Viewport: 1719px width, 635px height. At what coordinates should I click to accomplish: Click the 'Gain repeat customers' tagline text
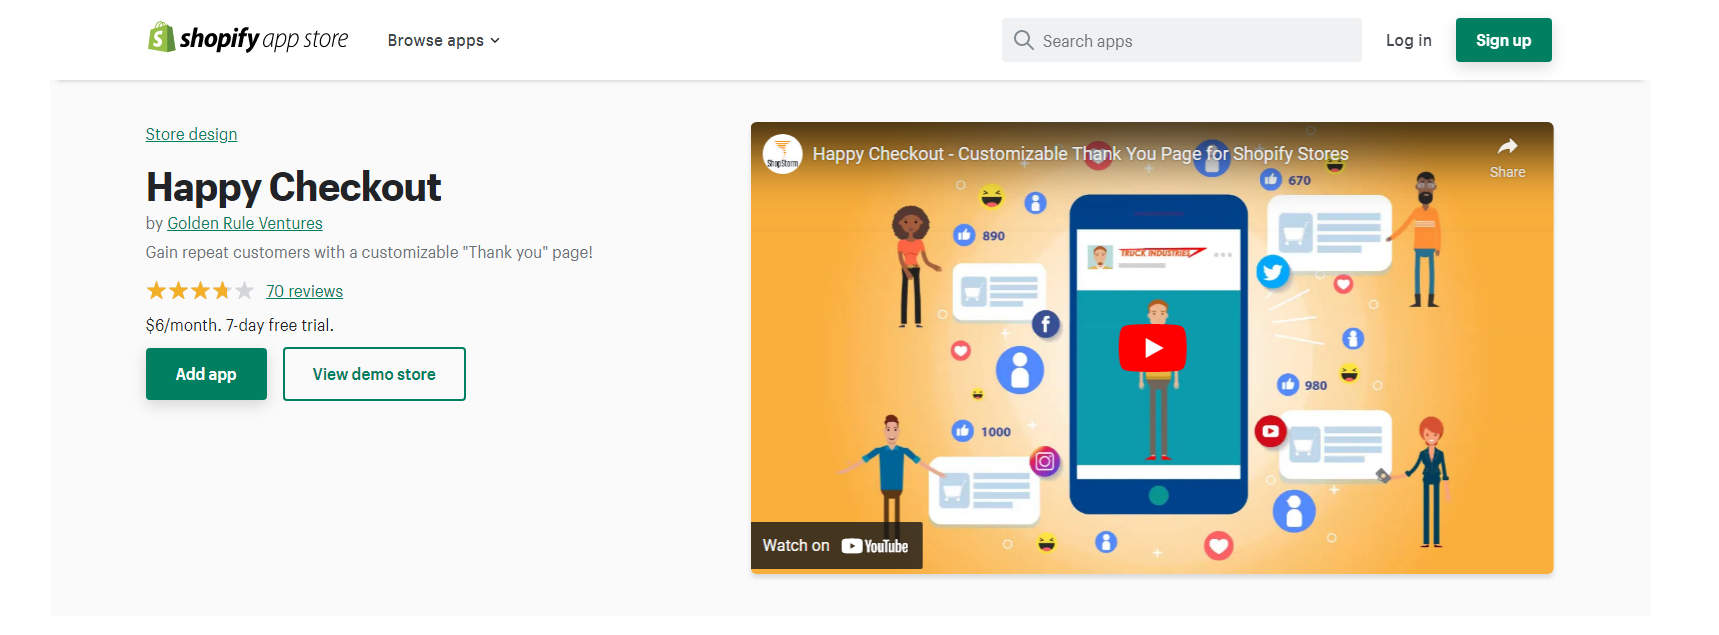pos(369,252)
